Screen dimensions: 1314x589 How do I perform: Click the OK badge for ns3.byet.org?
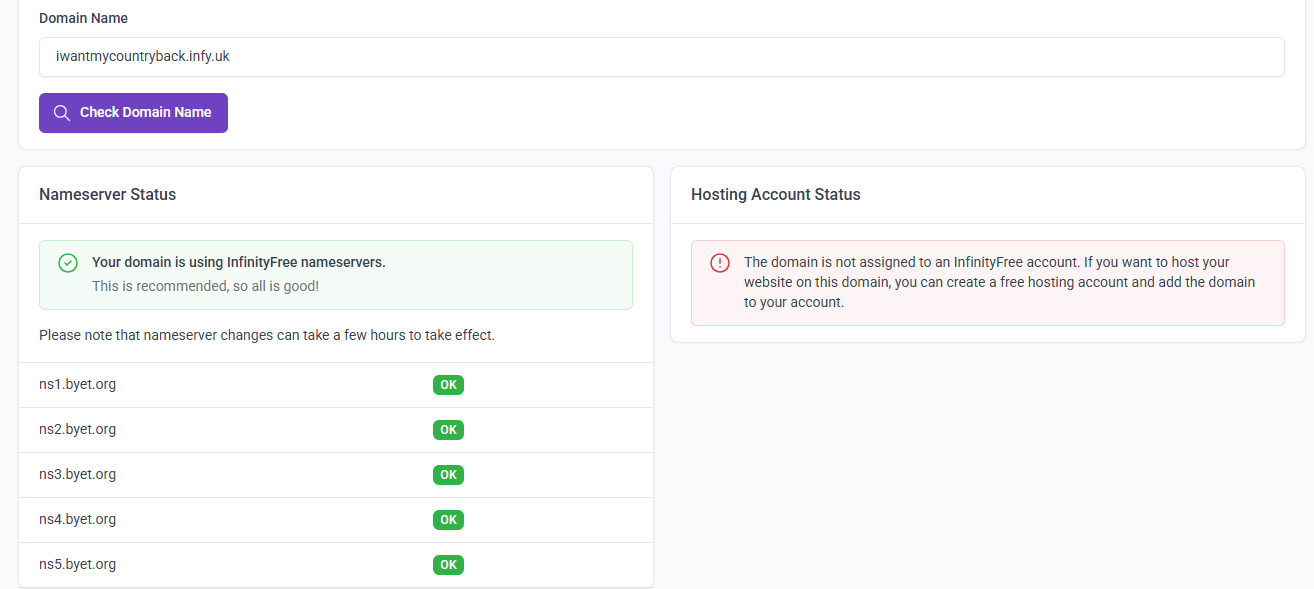point(448,475)
